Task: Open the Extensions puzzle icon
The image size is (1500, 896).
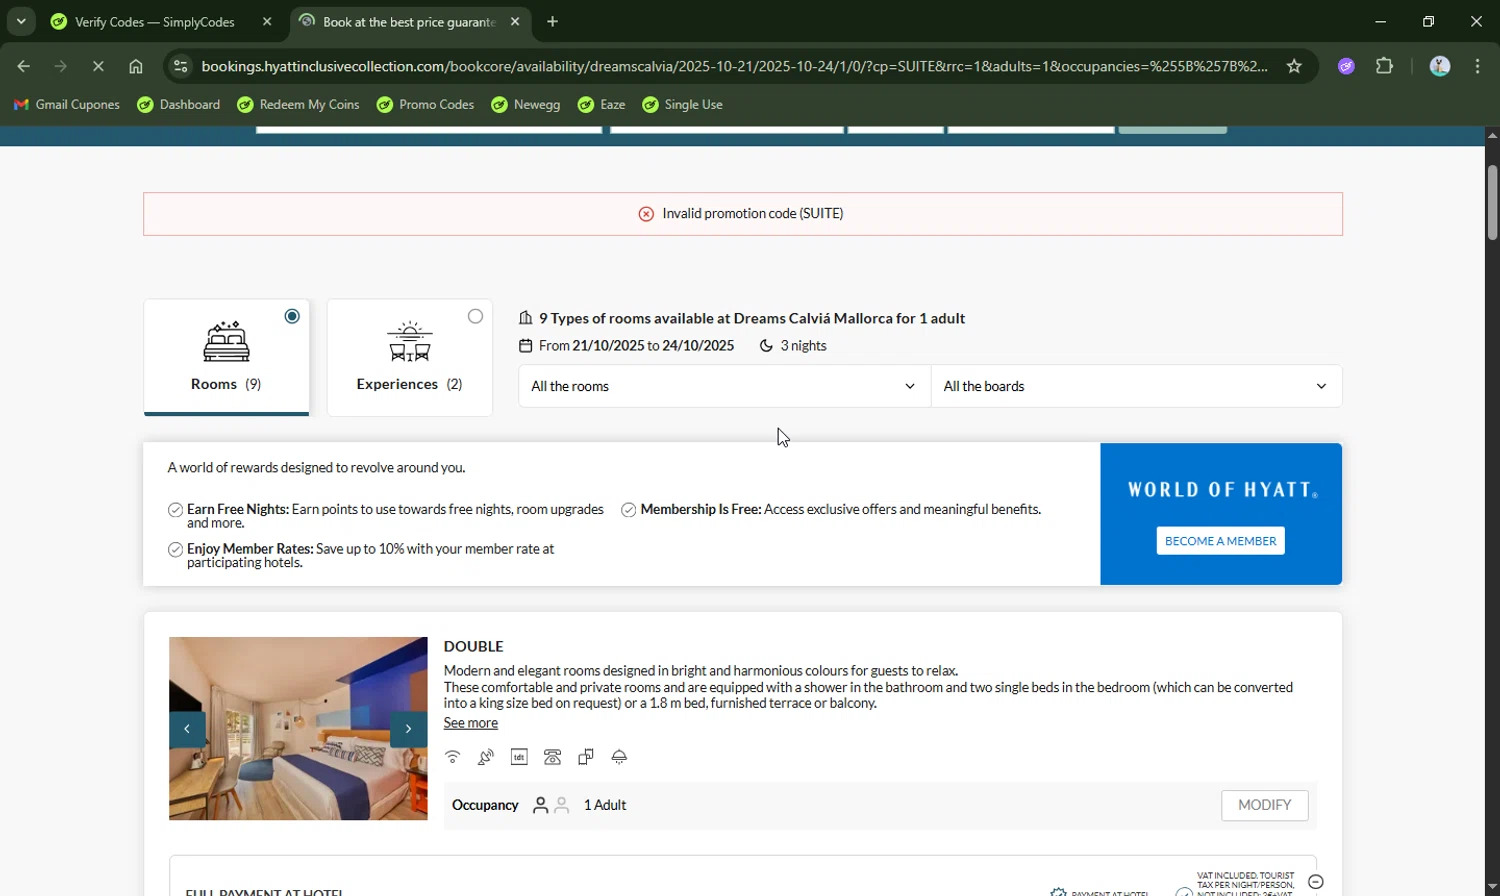Action: pyautogui.click(x=1385, y=66)
